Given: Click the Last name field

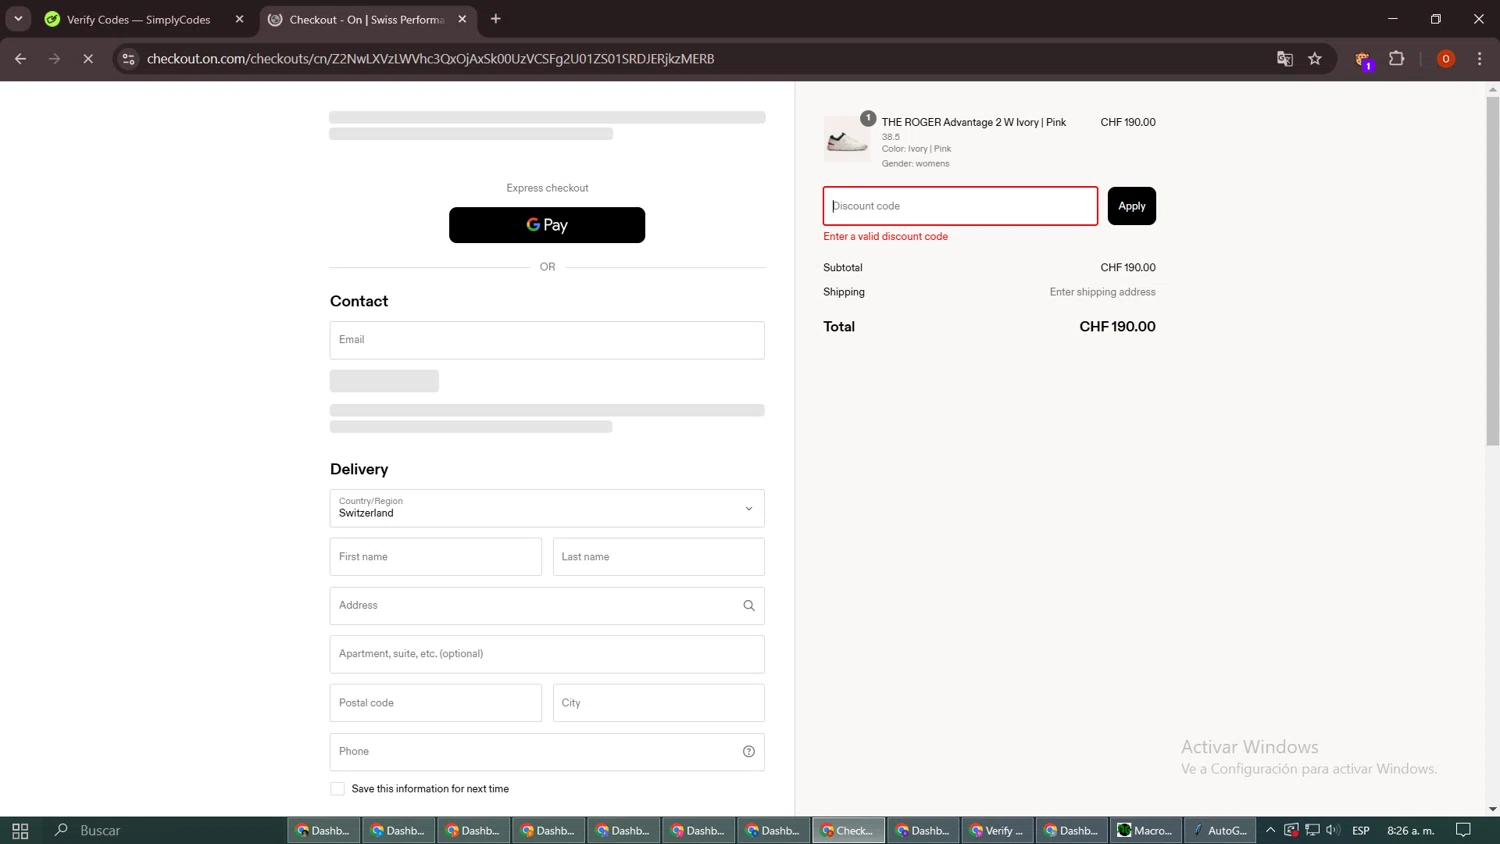Looking at the screenshot, I should tap(659, 557).
